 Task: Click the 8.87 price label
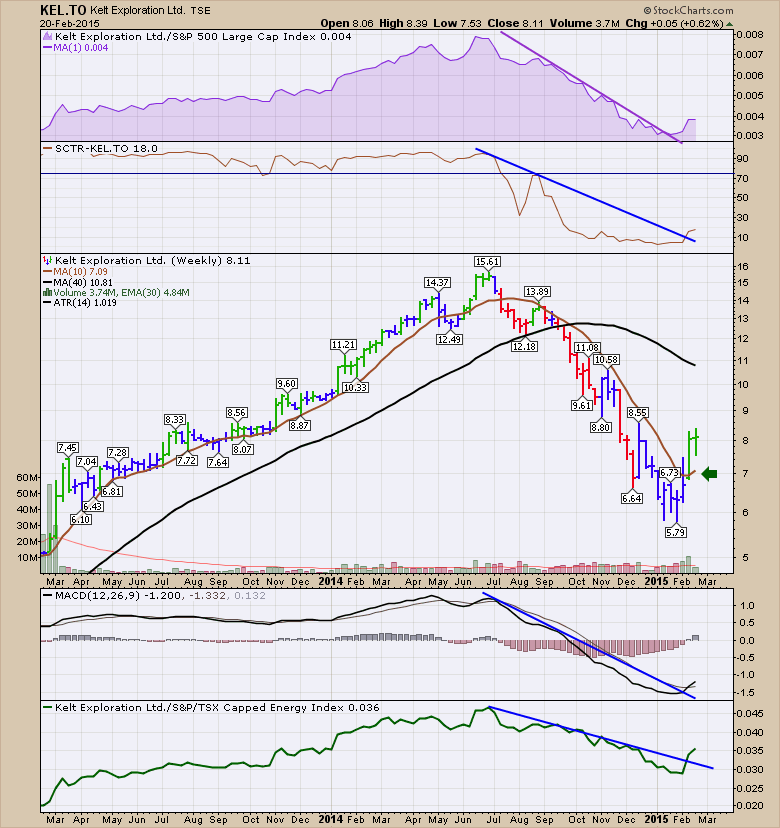(x=299, y=425)
